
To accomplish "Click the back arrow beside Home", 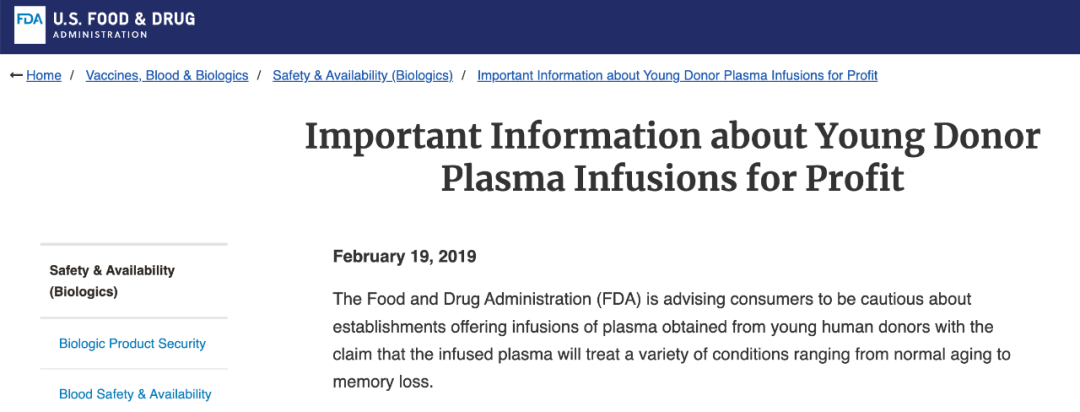I will (x=17, y=76).
